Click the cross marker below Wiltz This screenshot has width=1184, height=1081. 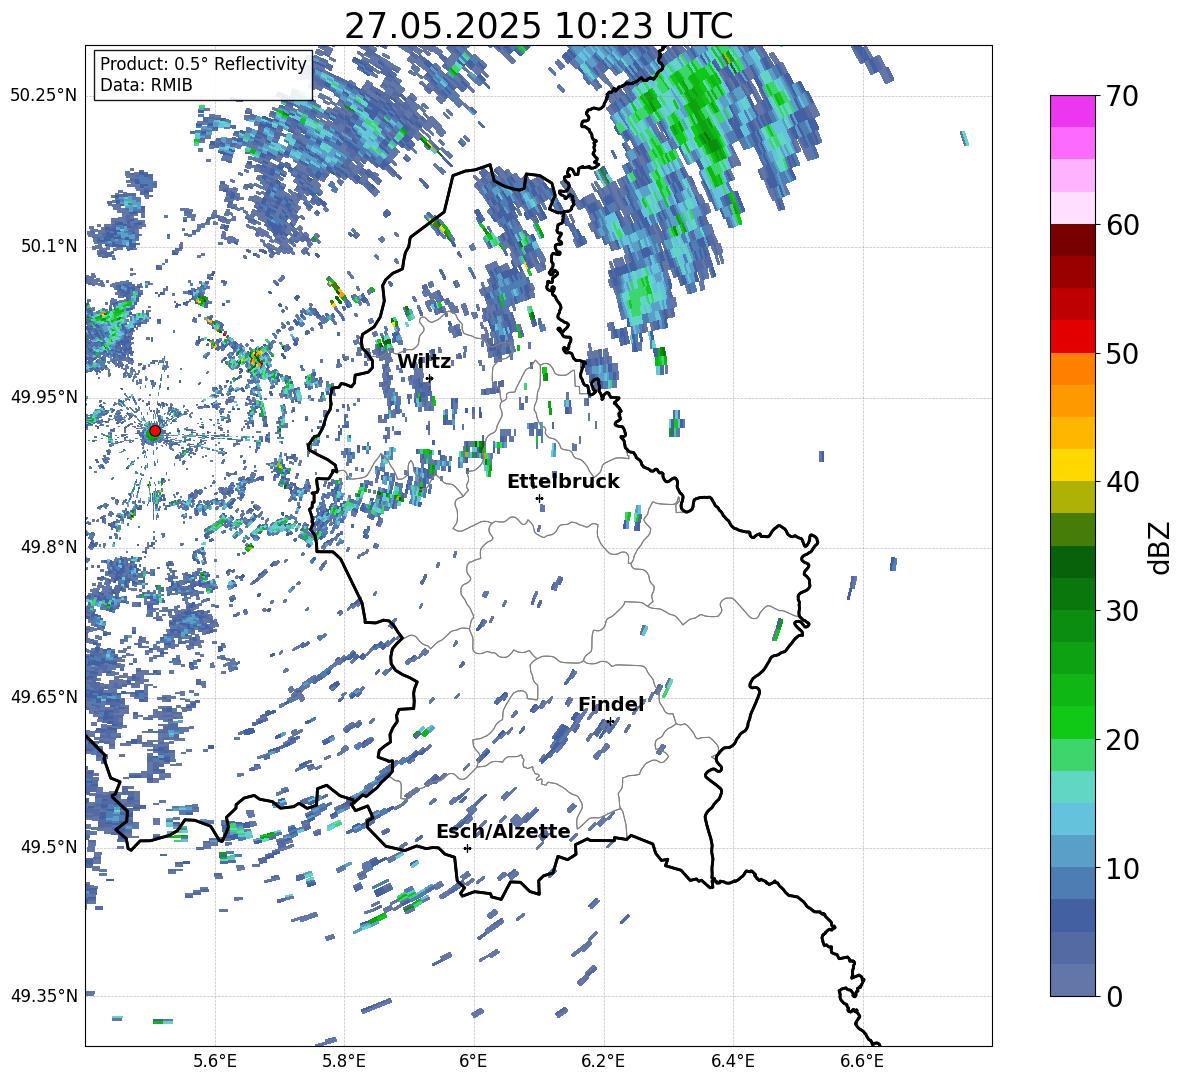(x=430, y=378)
